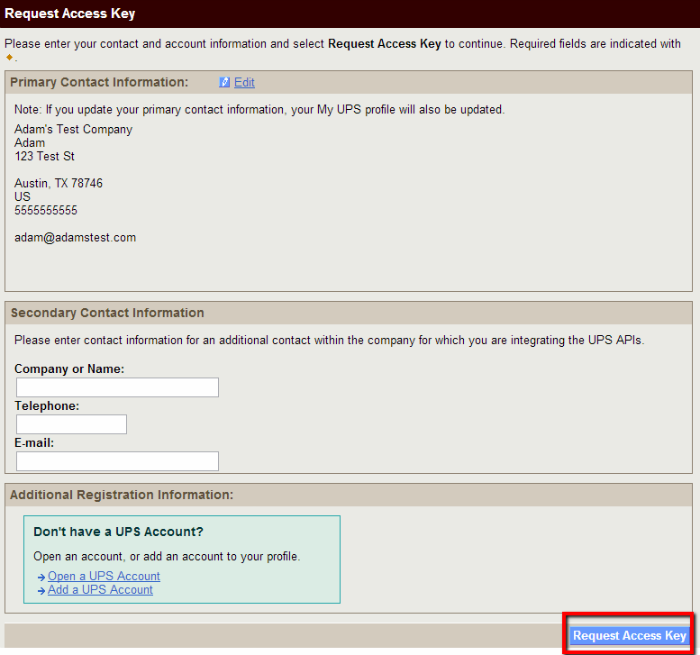Click the Additional Registration Information heading
Image resolution: width=700 pixels, height=655 pixels.
(121, 495)
